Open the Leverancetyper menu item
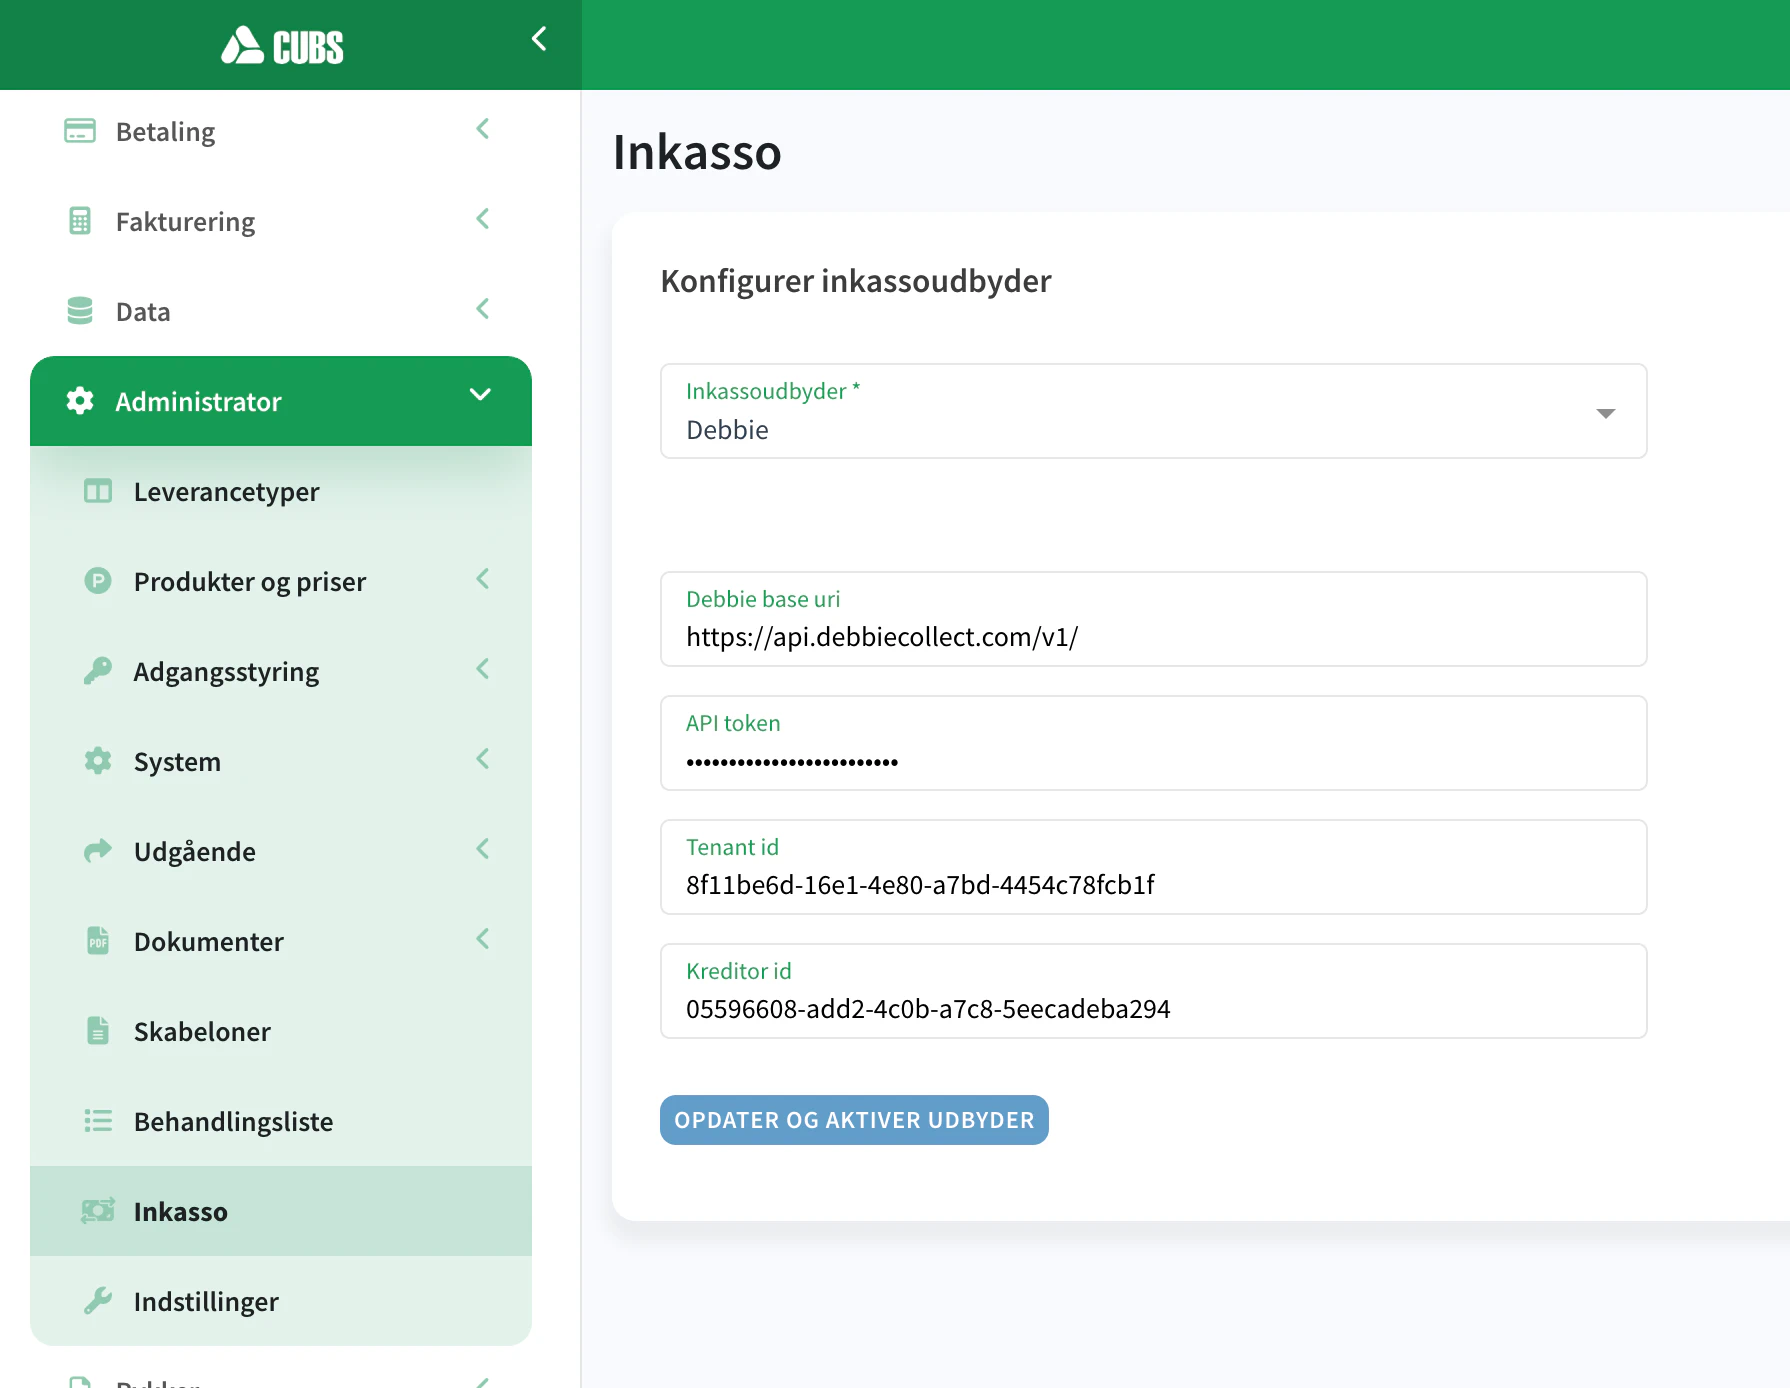 click(226, 492)
